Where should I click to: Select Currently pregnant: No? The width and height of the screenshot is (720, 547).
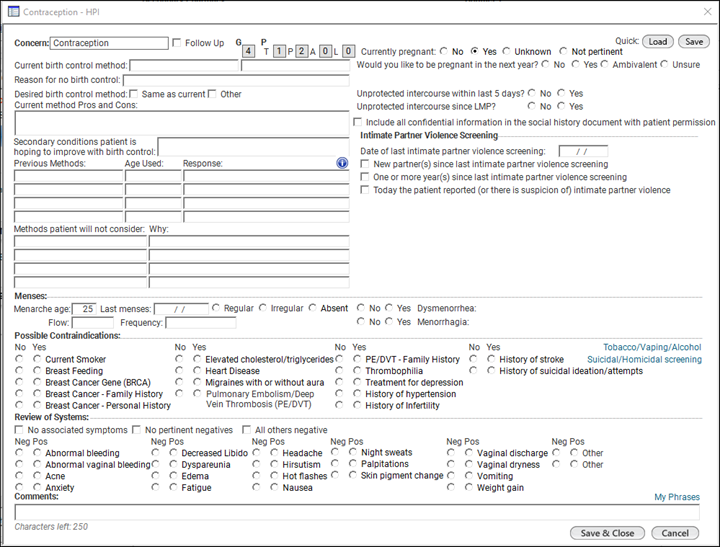click(444, 51)
